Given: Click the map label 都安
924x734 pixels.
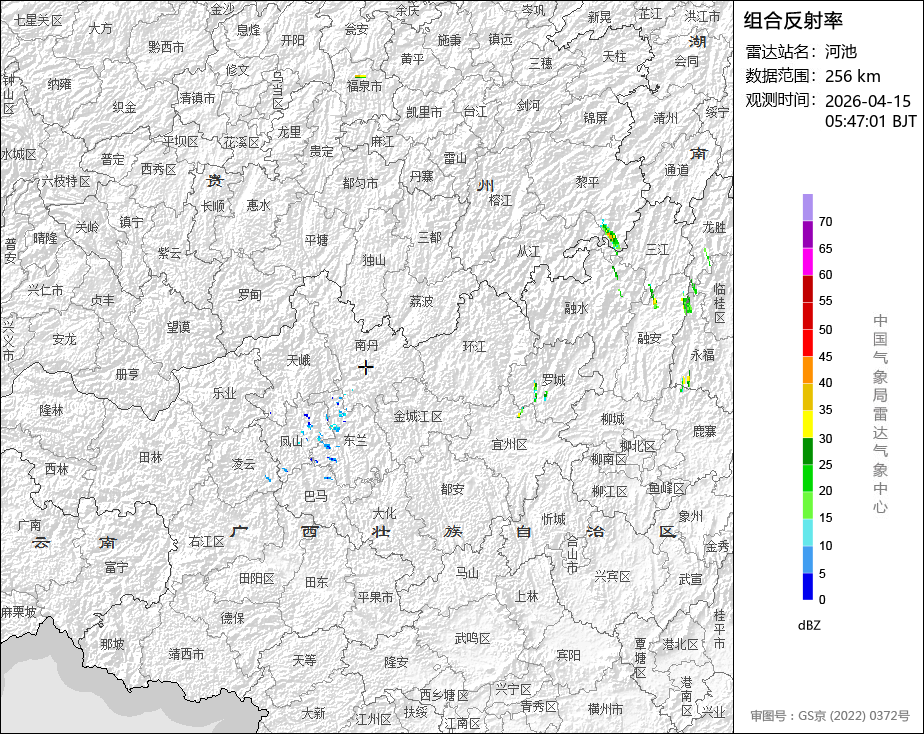Looking at the screenshot, I should pyautogui.click(x=453, y=489).
